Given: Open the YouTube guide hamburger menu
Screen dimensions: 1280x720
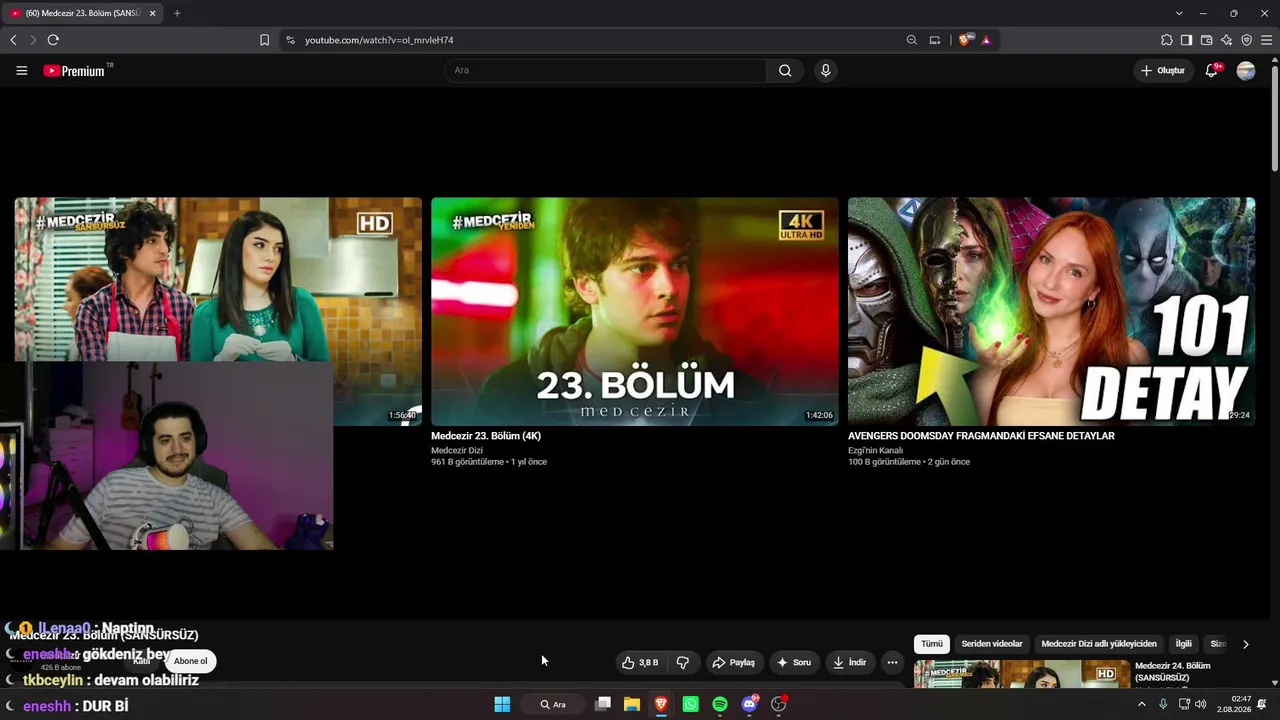Looking at the screenshot, I should tap(22, 71).
